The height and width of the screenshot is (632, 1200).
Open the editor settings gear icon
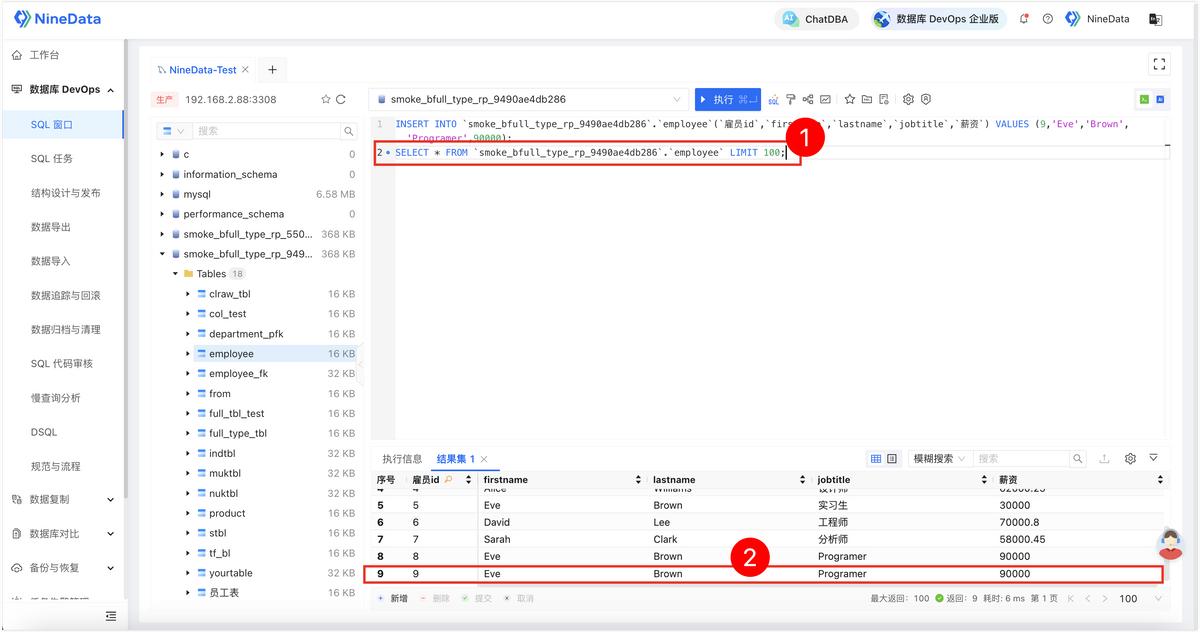pyautogui.click(x=908, y=99)
